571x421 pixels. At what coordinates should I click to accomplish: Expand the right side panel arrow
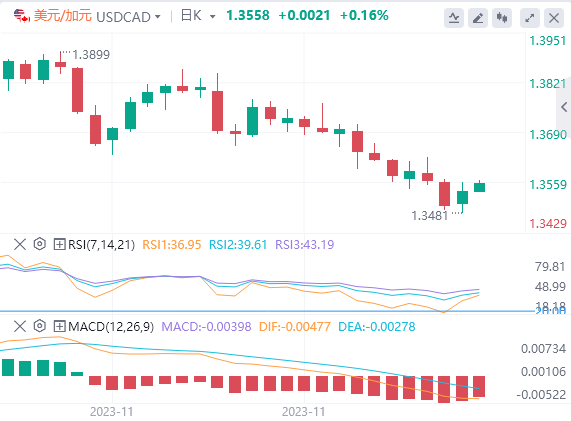[x=564, y=107]
